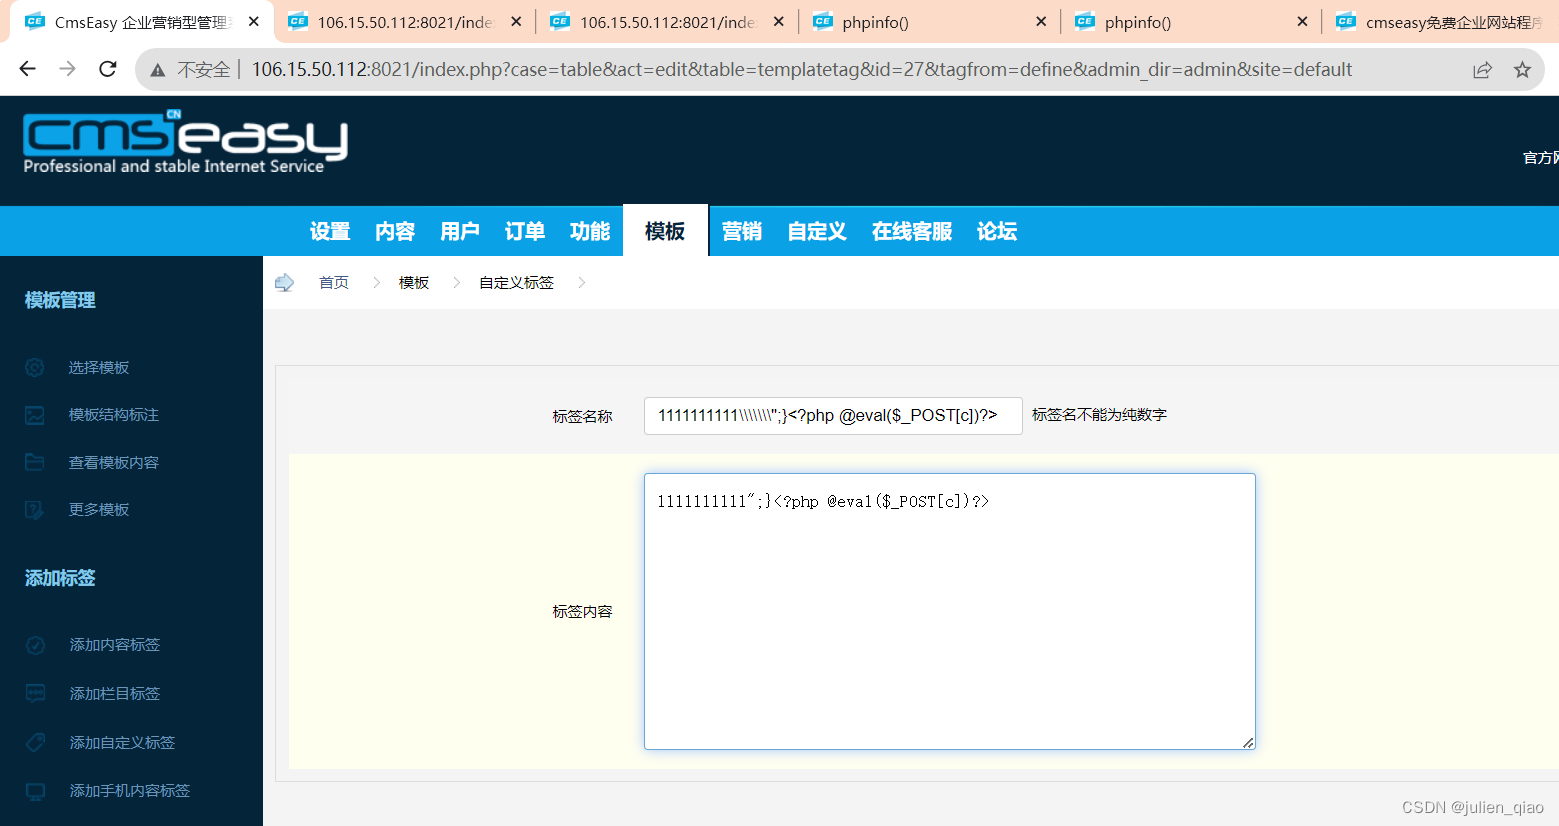Switch to the second phpinfo() tab
The height and width of the screenshot is (826, 1559).
(x=1192, y=22)
